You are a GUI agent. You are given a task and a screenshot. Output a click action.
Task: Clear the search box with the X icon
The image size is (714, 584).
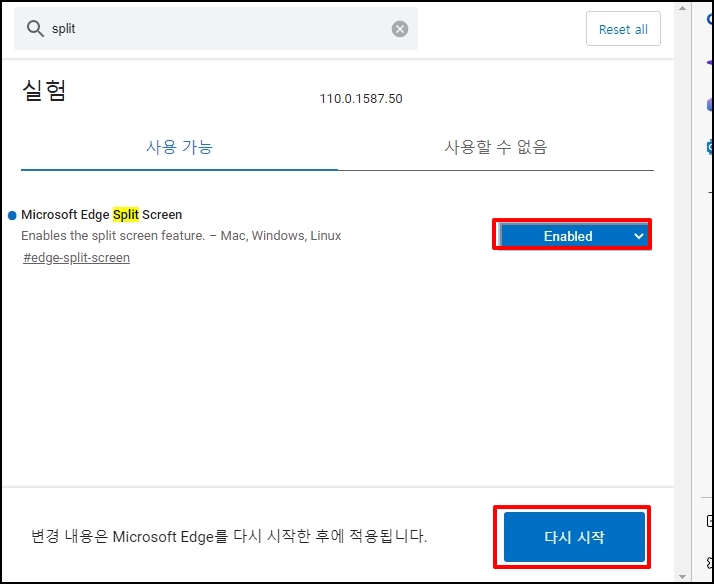coord(400,29)
